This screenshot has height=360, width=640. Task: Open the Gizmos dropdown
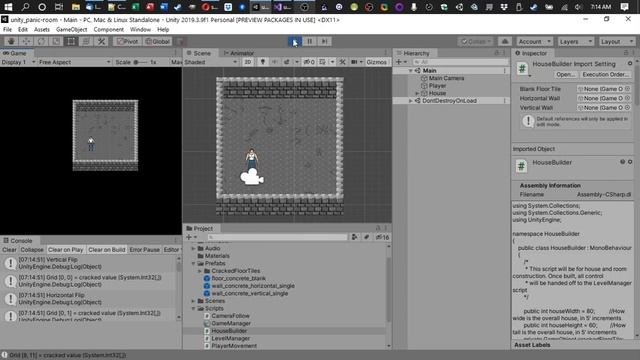376,62
